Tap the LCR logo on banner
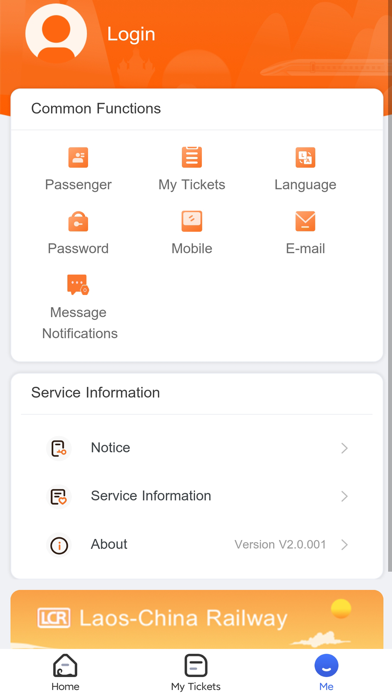The image size is (392, 696). pos(54,618)
